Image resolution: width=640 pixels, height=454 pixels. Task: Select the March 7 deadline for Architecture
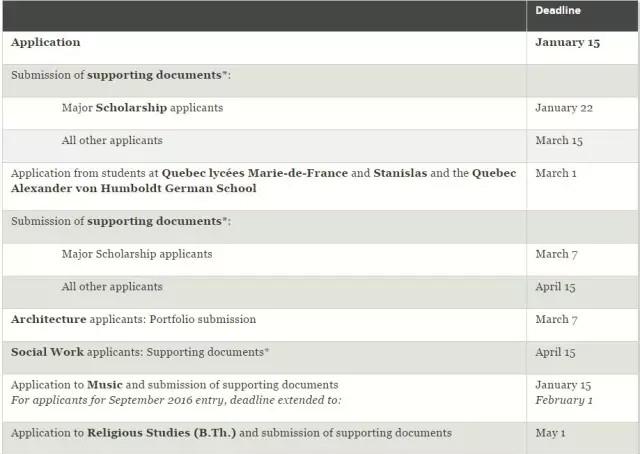(556, 320)
